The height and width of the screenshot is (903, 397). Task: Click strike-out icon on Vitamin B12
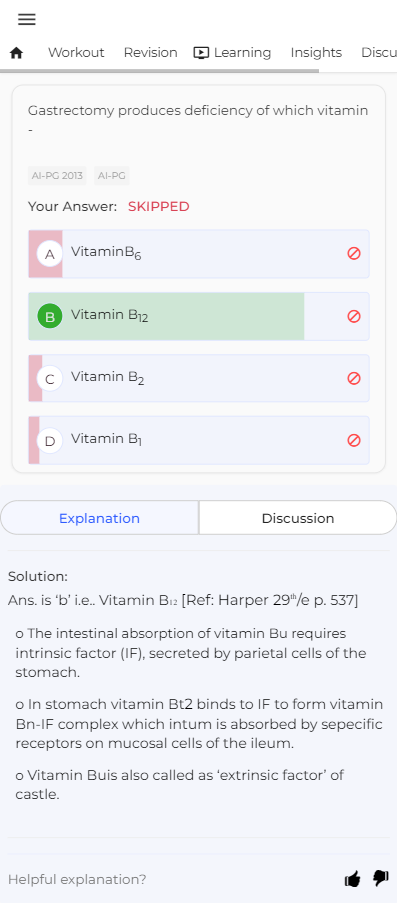tap(354, 316)
